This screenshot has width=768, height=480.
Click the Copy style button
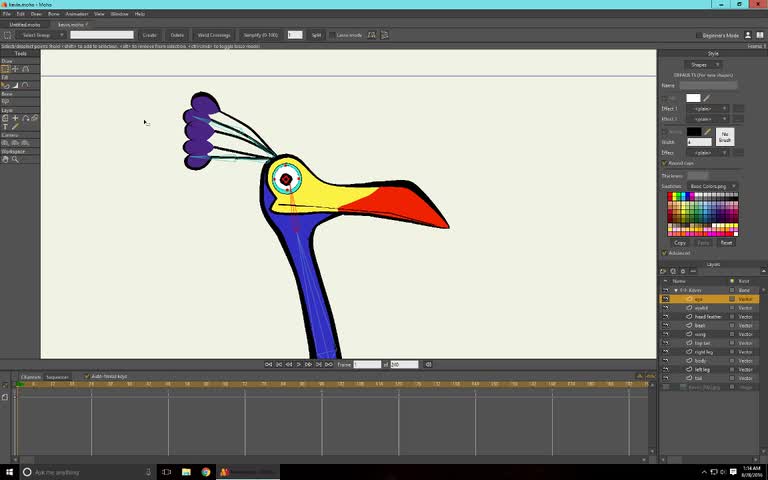pos(680,243)
